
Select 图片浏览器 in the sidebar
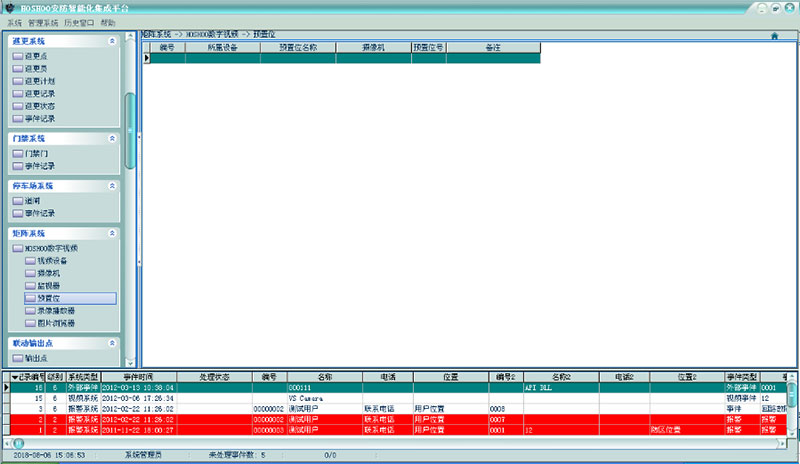click(58, 323)
